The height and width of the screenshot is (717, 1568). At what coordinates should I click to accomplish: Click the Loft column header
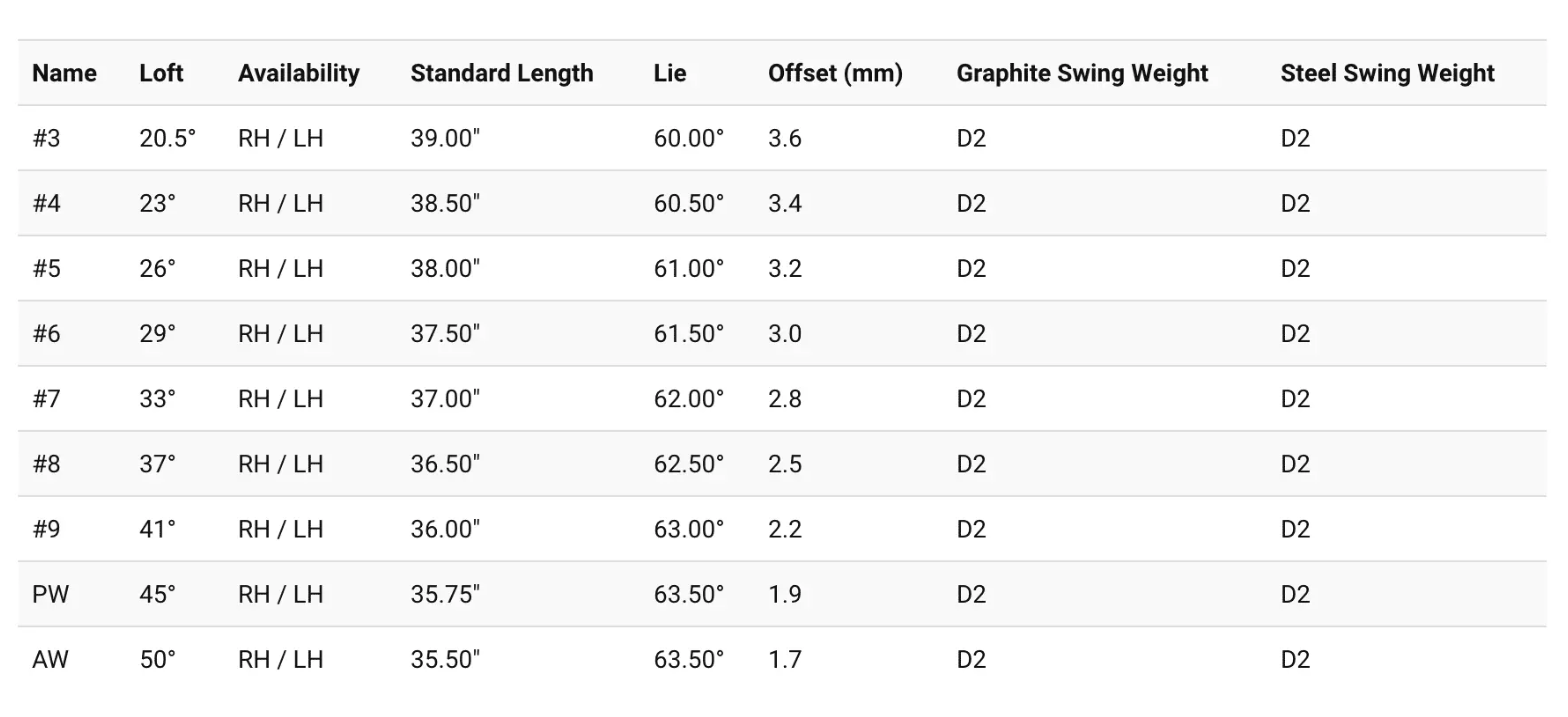pos(161,73)
